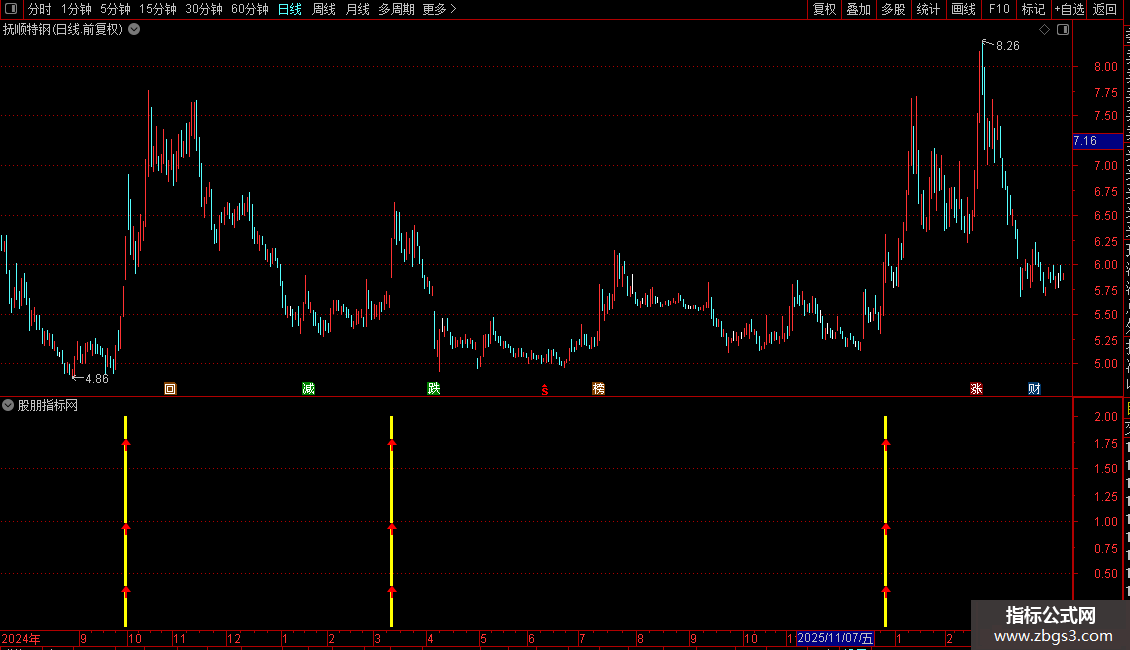The image size is (1130, 650).
Task: Expand the 更多 periods menu
Action: (x=440, y=9)
